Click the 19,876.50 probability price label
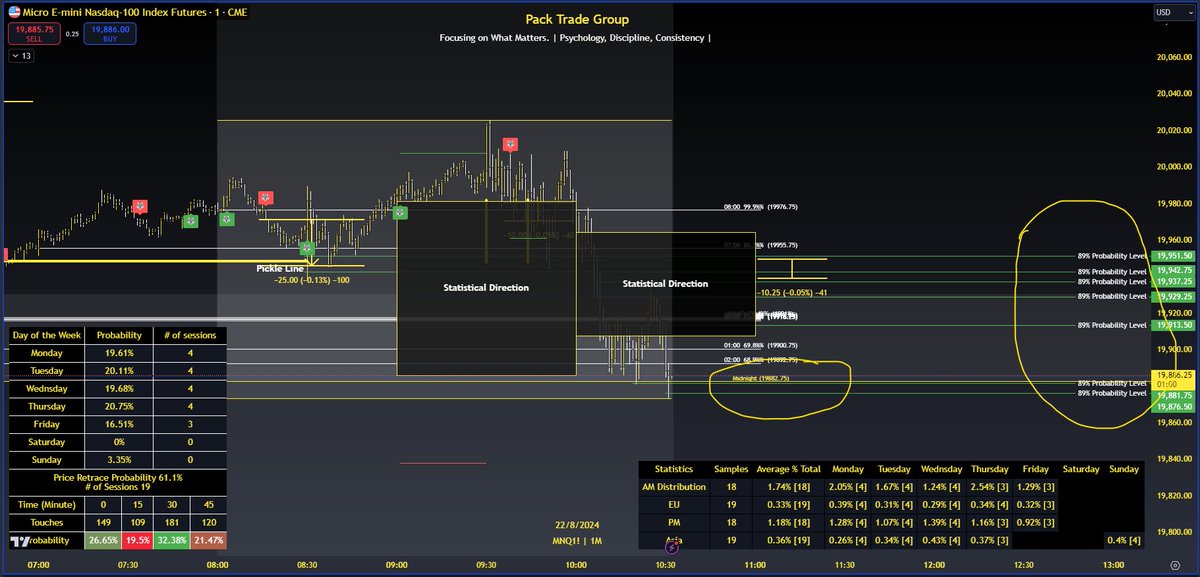This screenshot has height=577, width=1200. pos(1174,407)
